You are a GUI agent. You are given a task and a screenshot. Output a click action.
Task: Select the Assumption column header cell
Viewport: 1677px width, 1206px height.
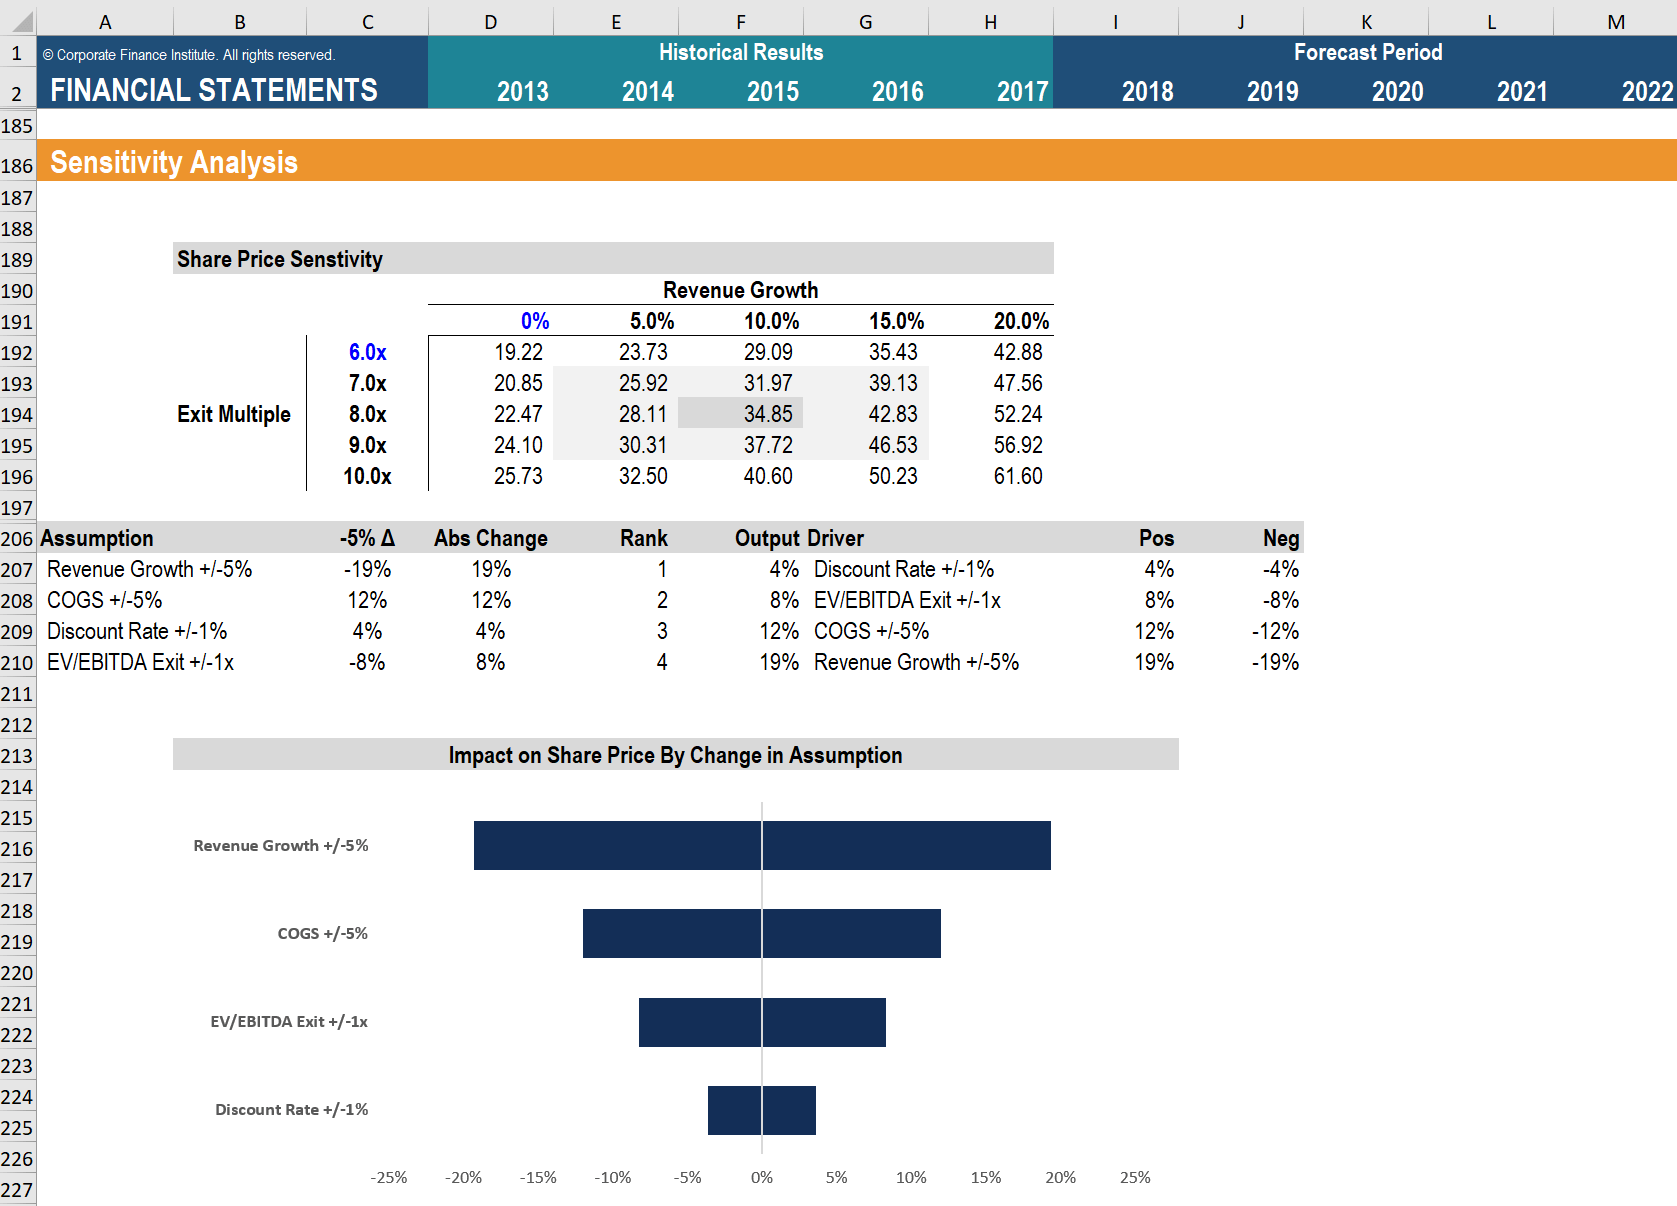click(98, 538)
